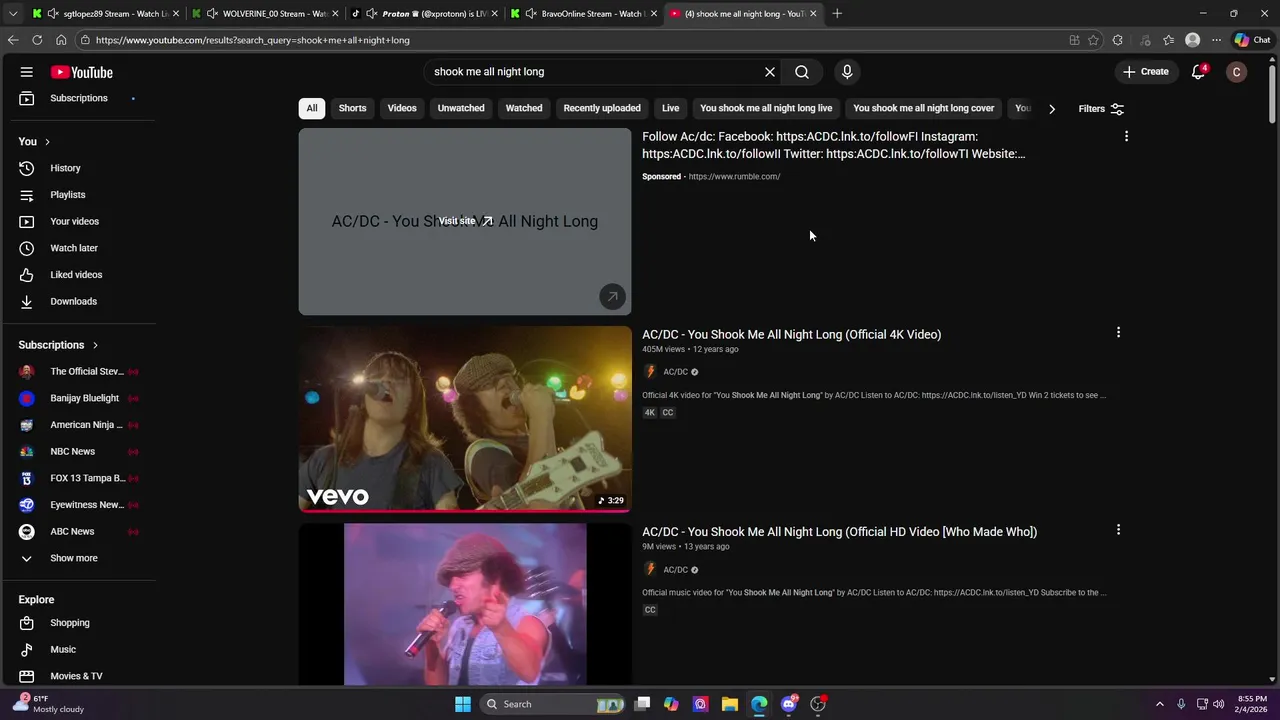Image resolution: width=1280 pixels, height=720 pixels.
Task: Open the account avatar menu
Action: (1237, 72)
